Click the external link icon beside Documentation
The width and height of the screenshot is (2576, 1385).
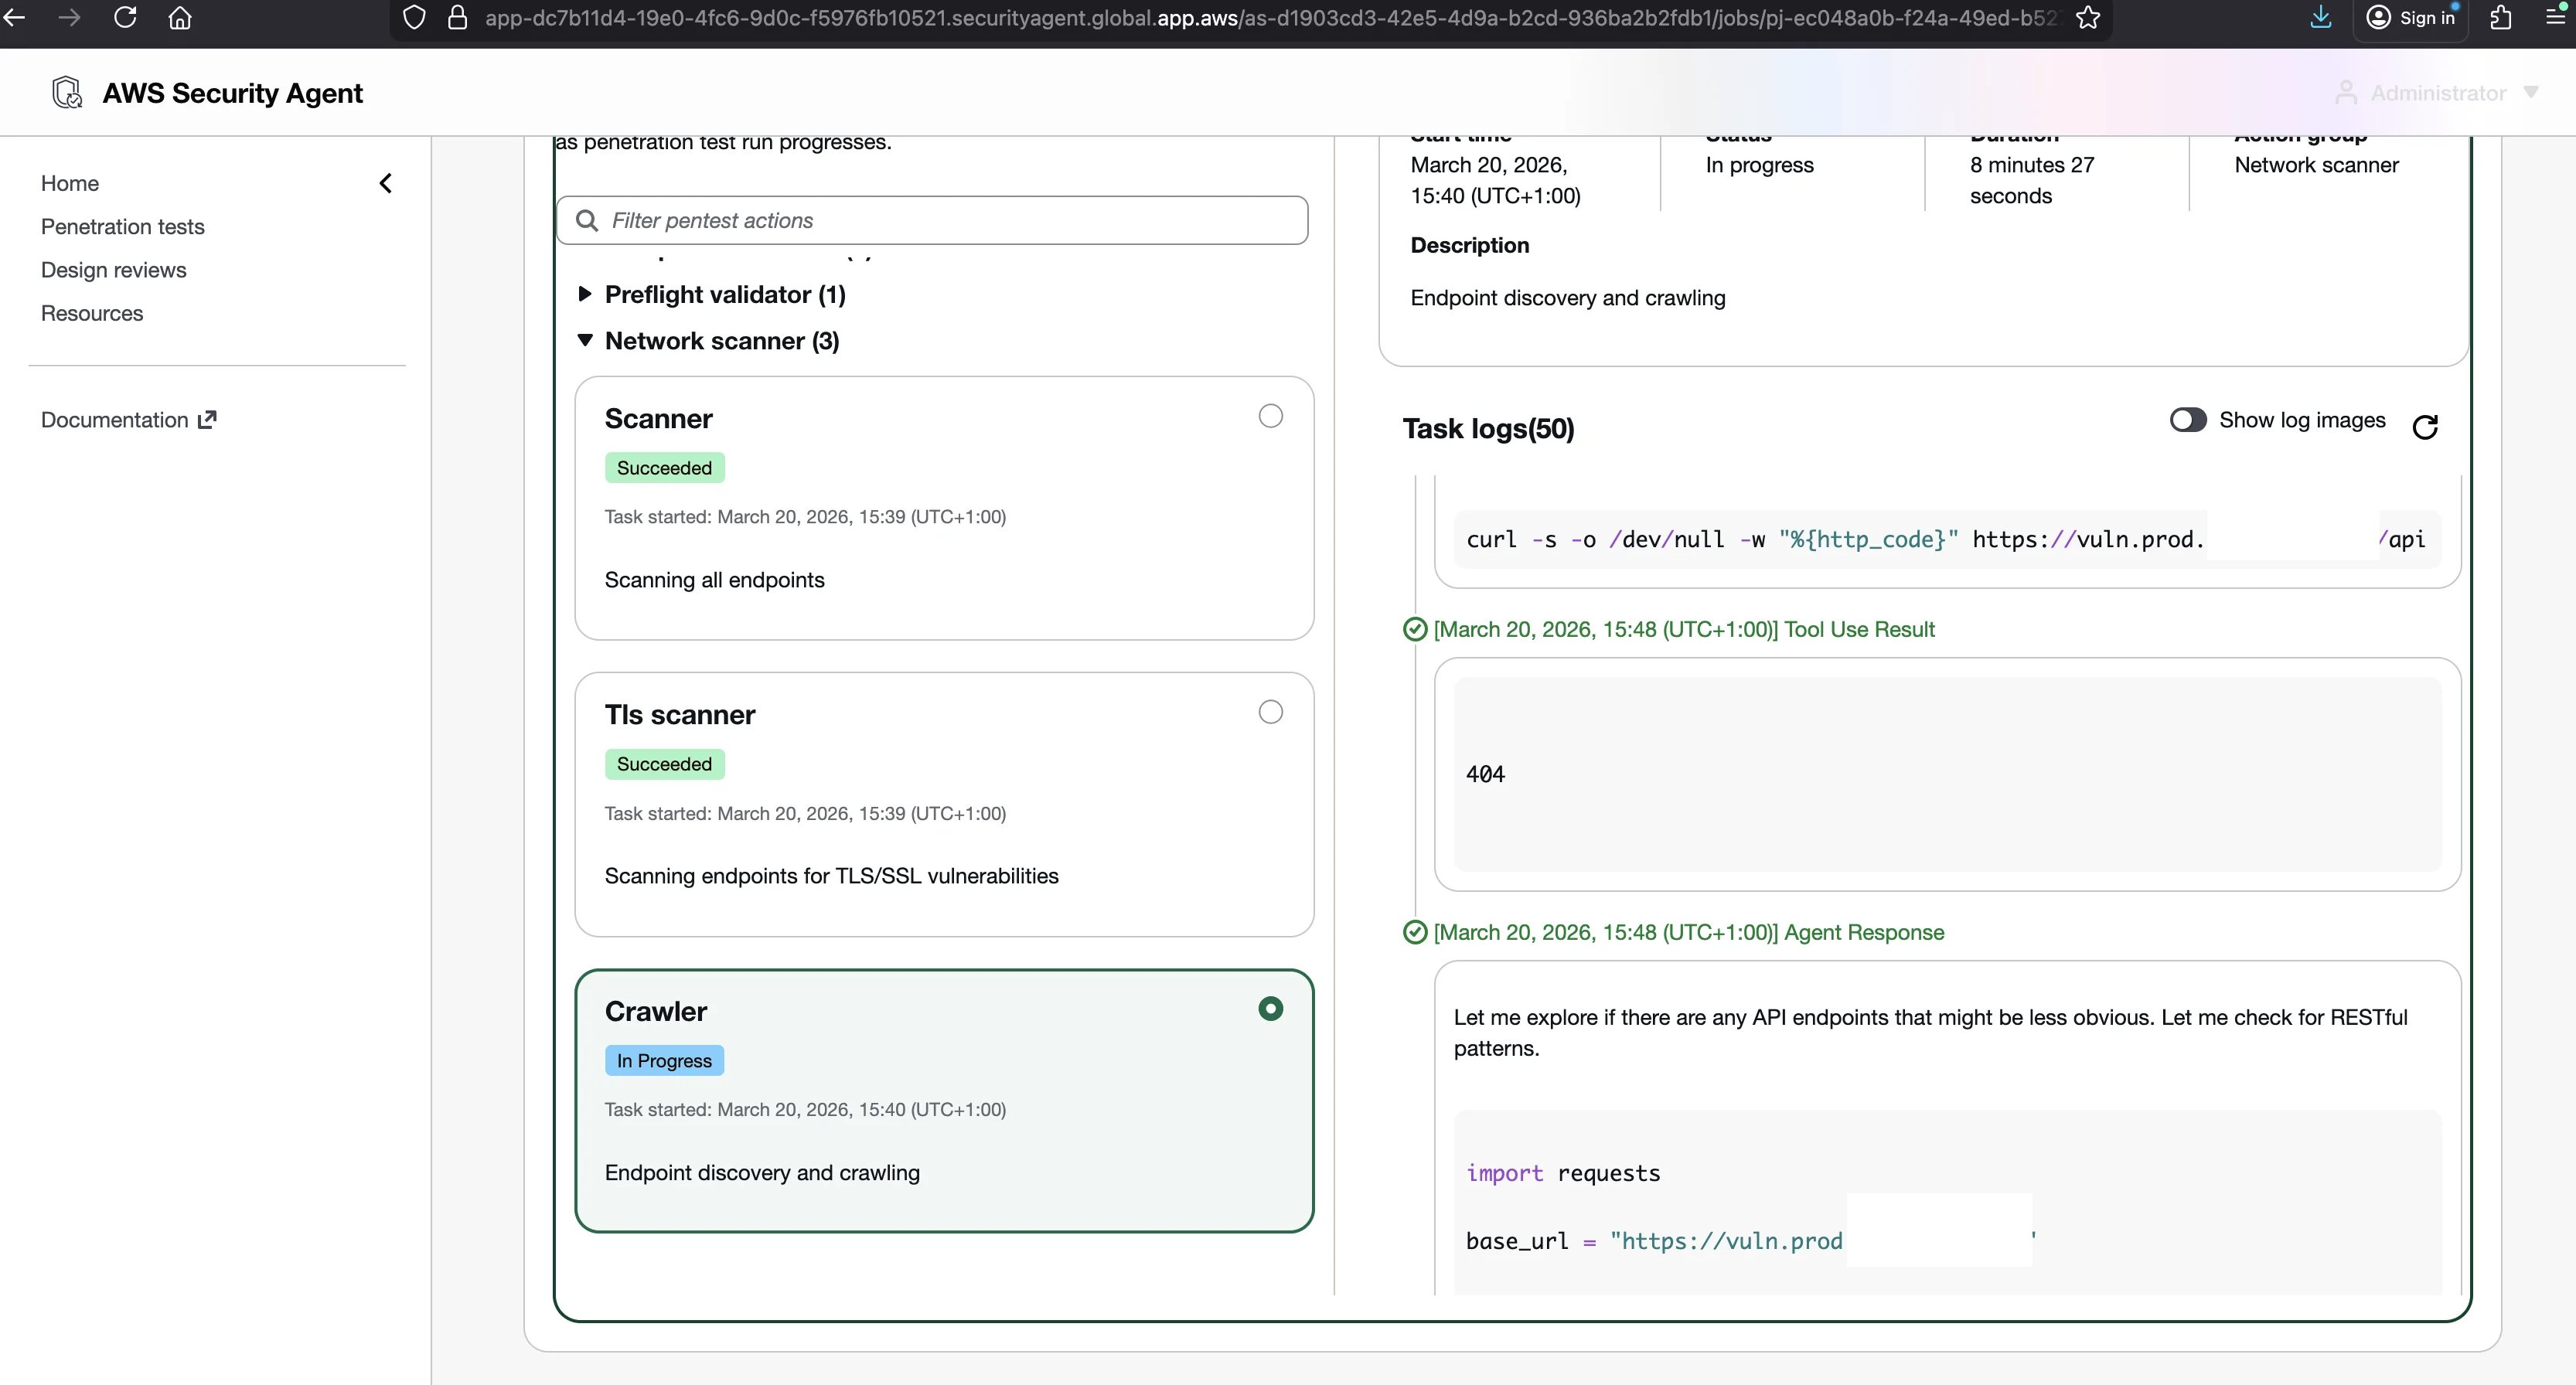[x=207, y=419]
